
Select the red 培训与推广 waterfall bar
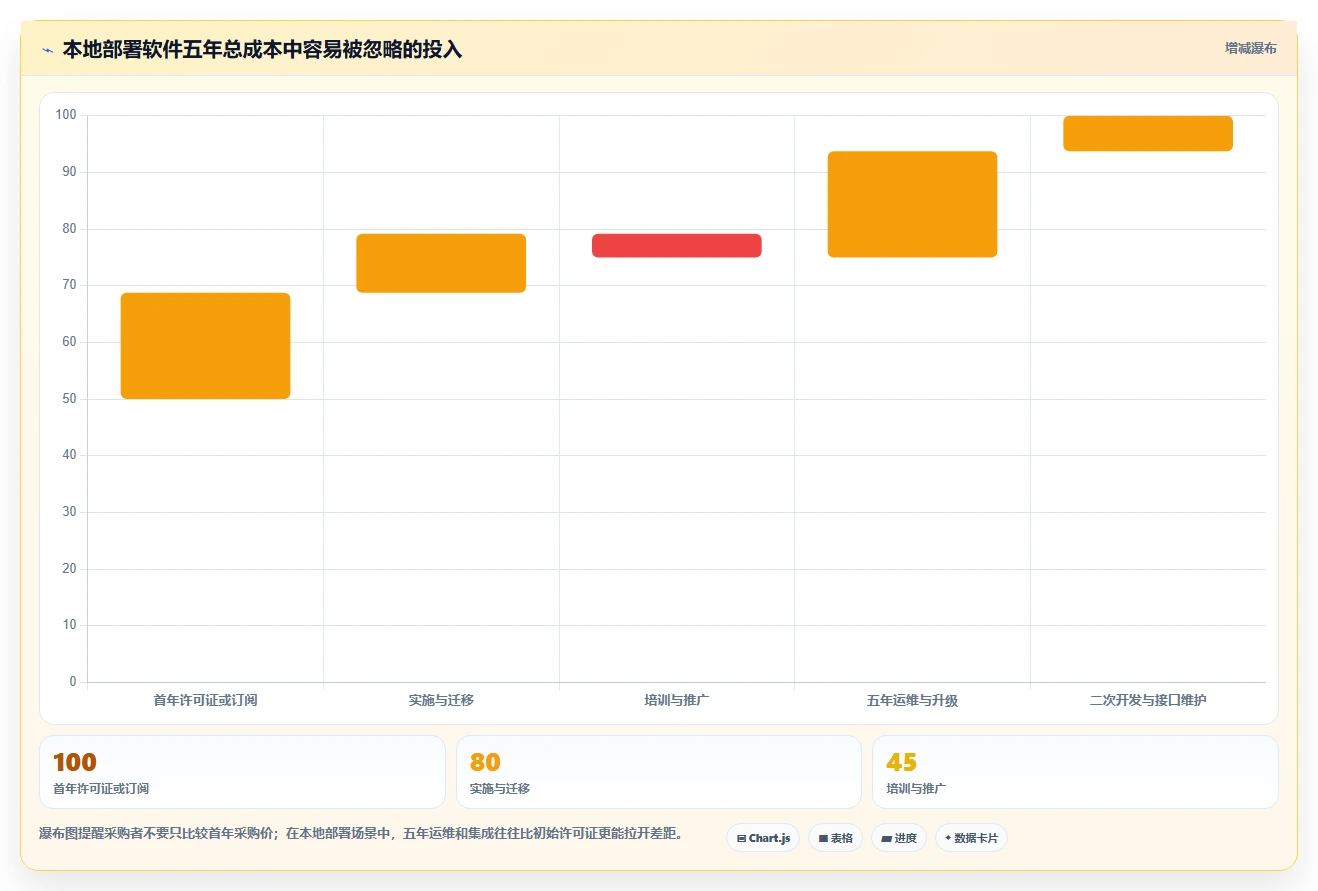tap(677, 246)
